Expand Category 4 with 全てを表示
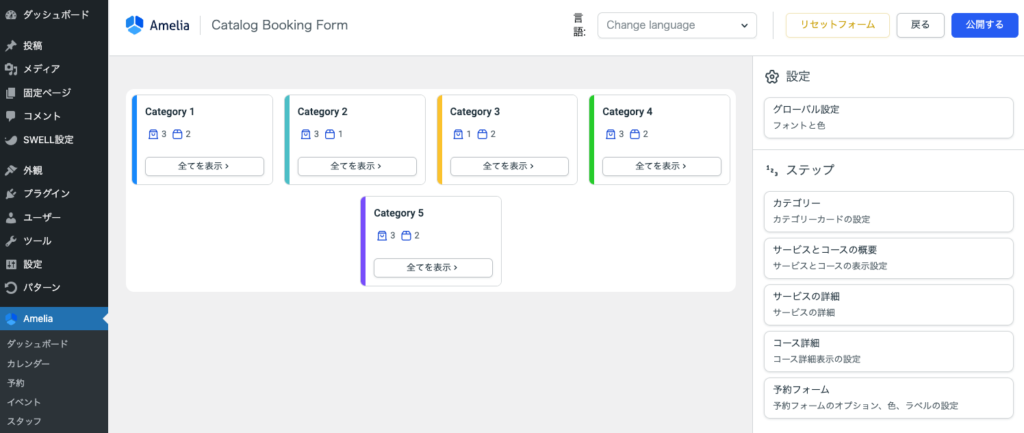 click(x=661, y=166)
